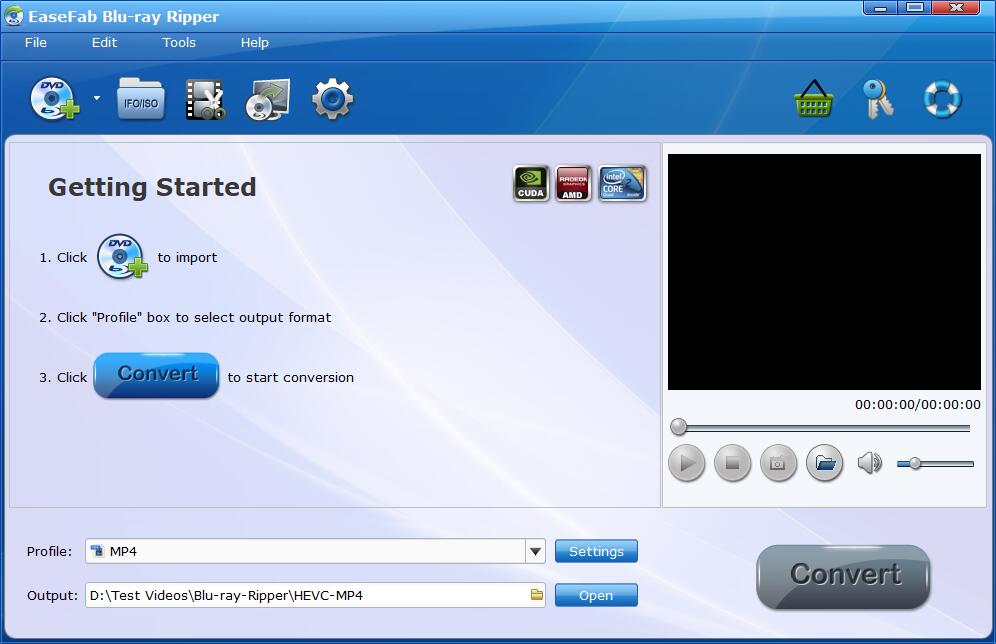Click the 00:00:00/00:00:00 time display
This screenshot has width=996, height=644.
pyautogui.click(x=917, y=405)
